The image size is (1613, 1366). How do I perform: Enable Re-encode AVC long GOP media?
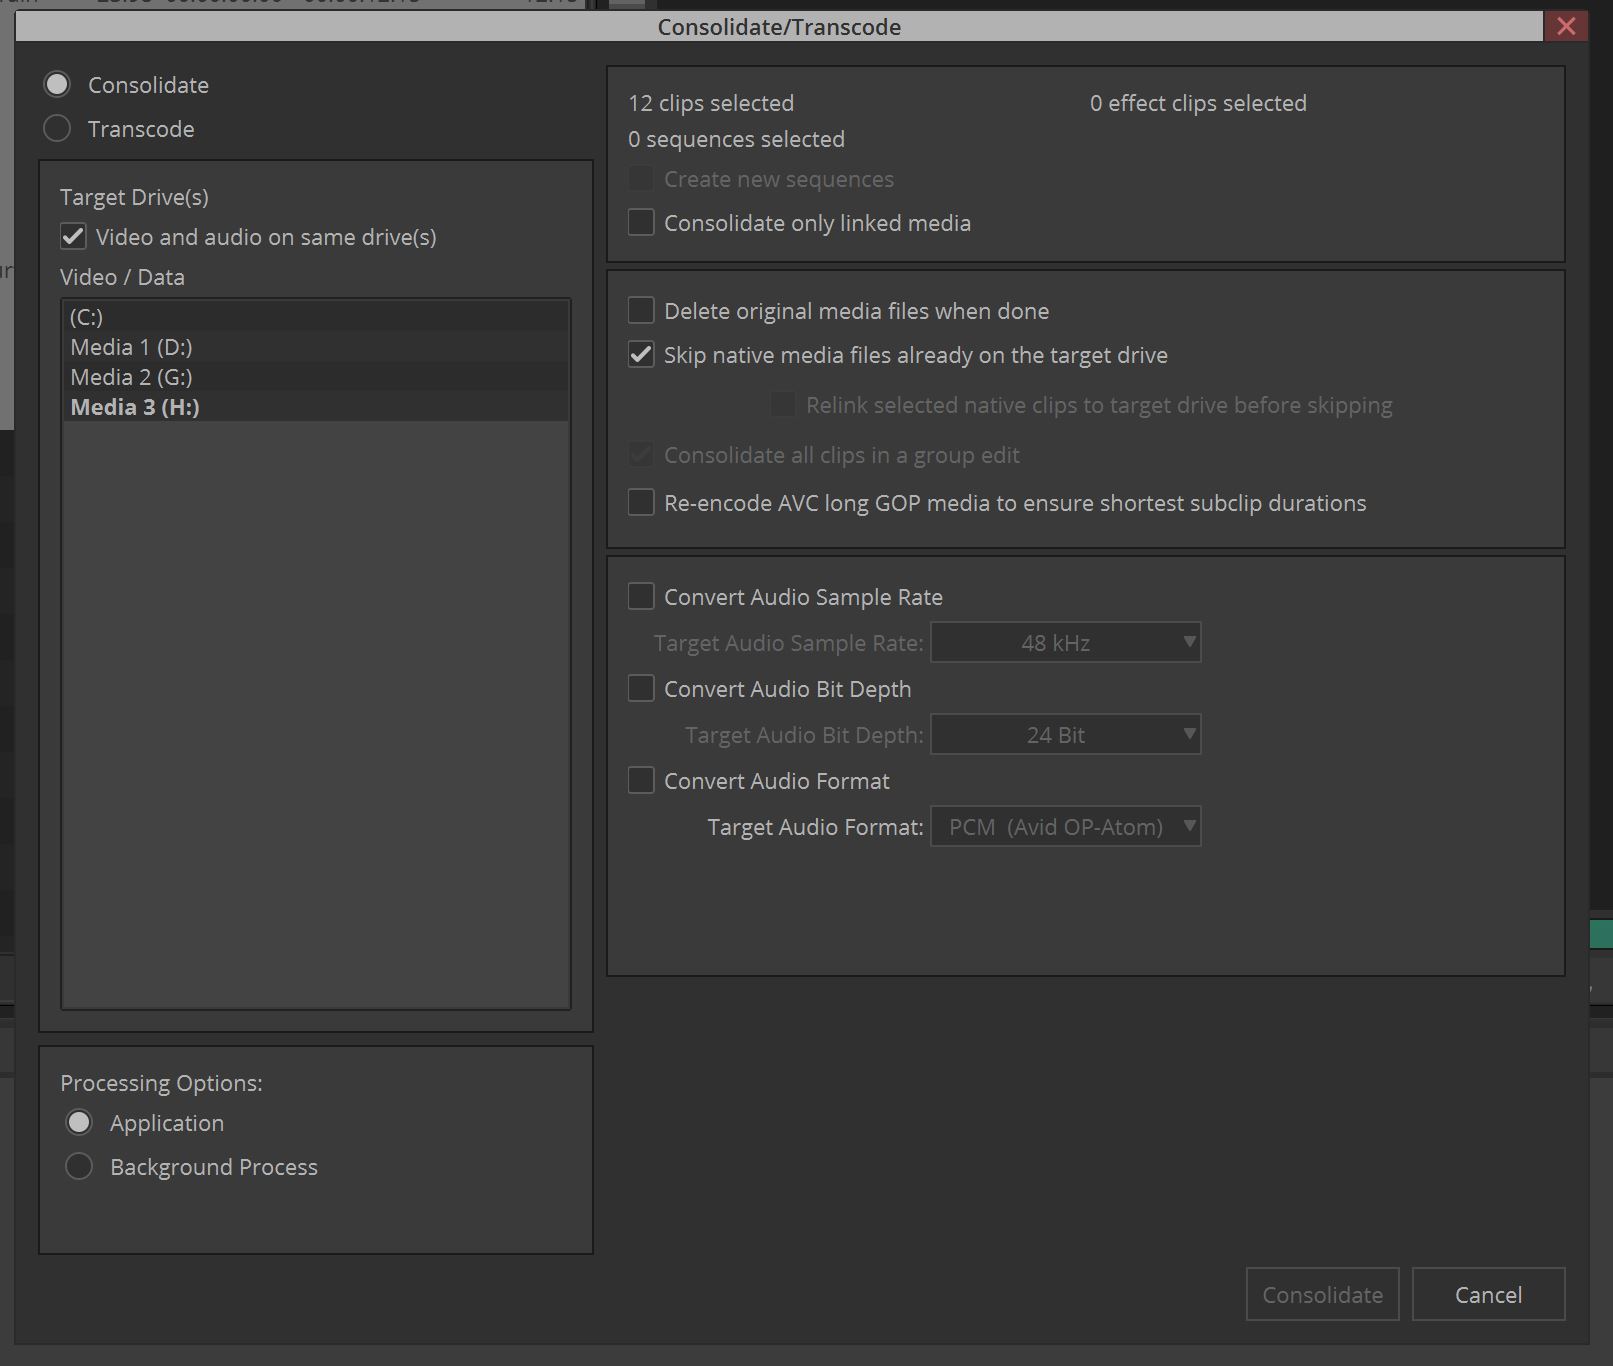pyautogui.click(x=641, y=503)
